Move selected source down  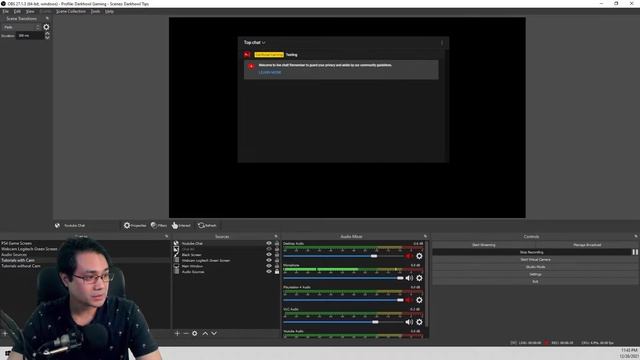214,333
